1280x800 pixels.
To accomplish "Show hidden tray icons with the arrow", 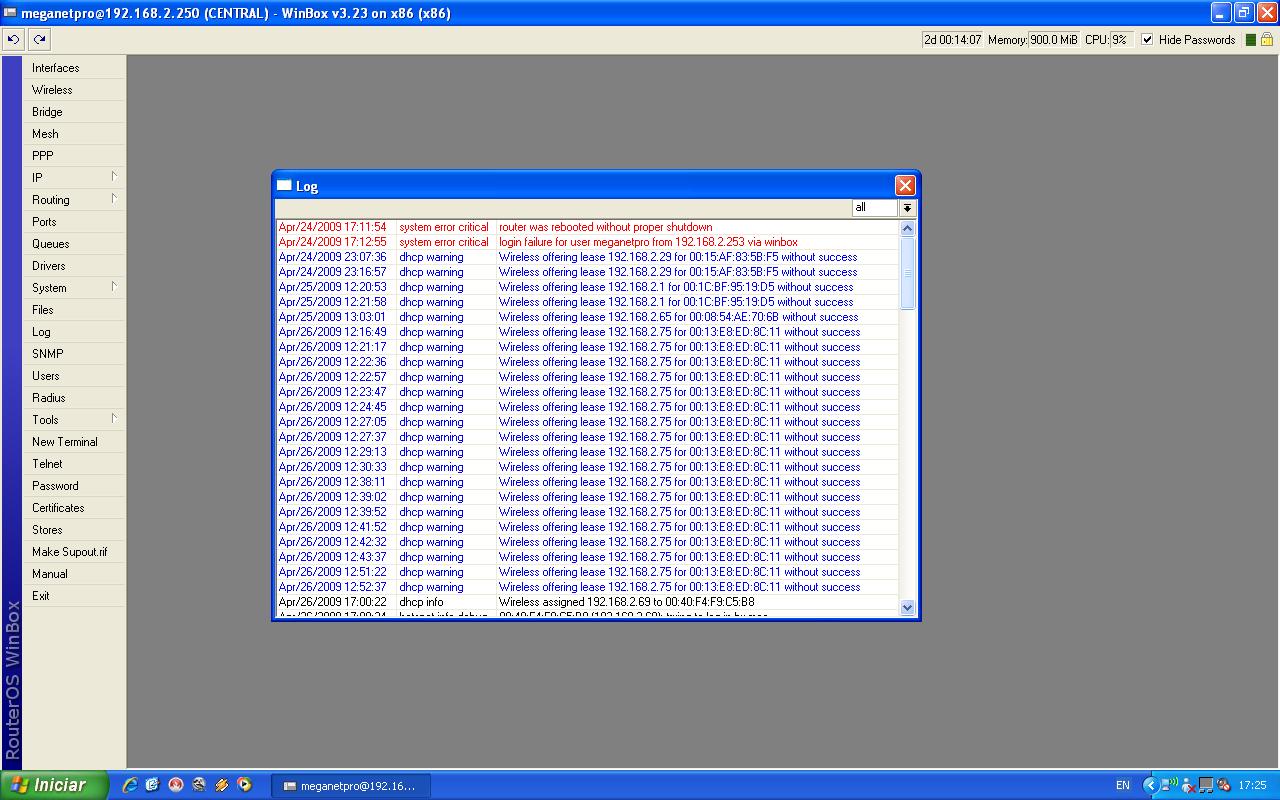I will pos(1150,785).
